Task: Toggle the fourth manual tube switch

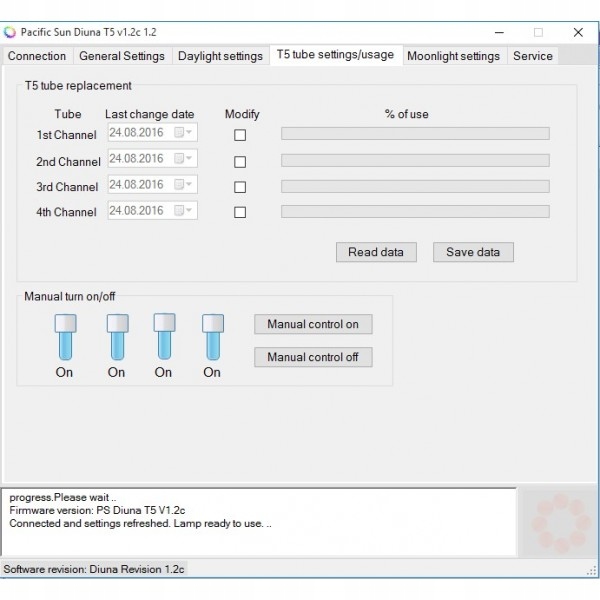Action: click(213, 337)
